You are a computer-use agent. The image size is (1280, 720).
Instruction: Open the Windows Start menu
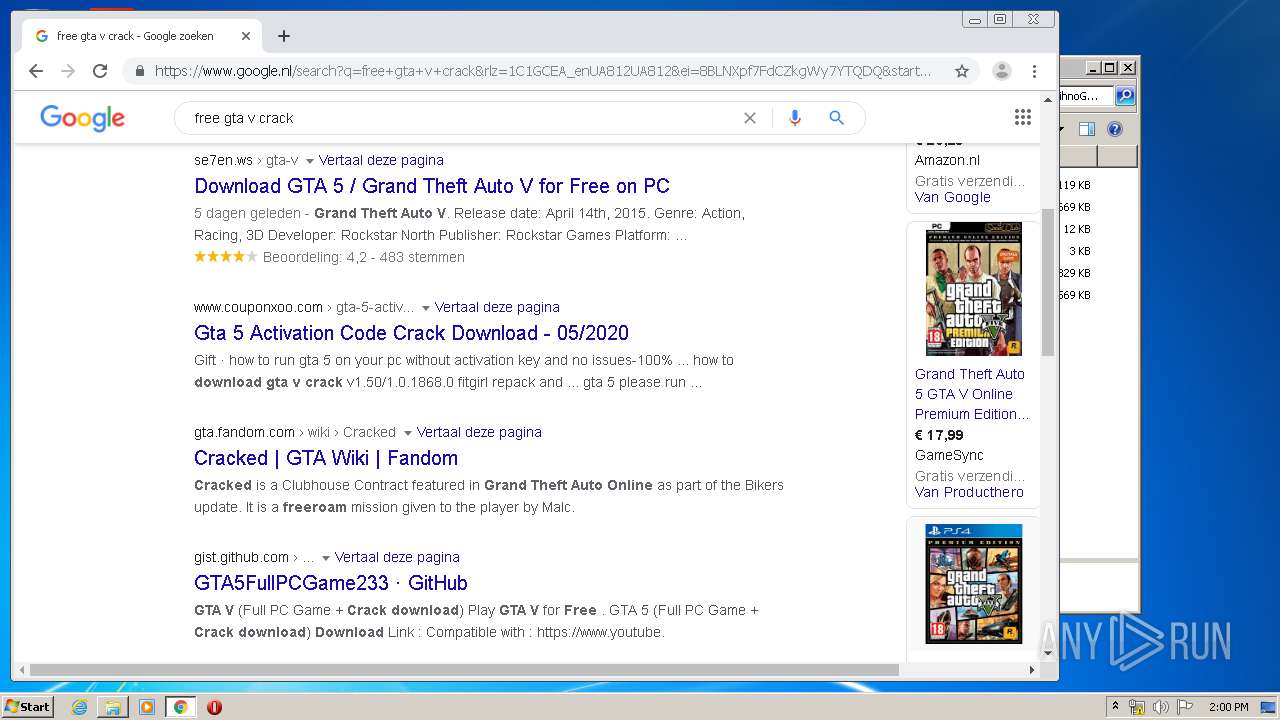click(28, 707)
